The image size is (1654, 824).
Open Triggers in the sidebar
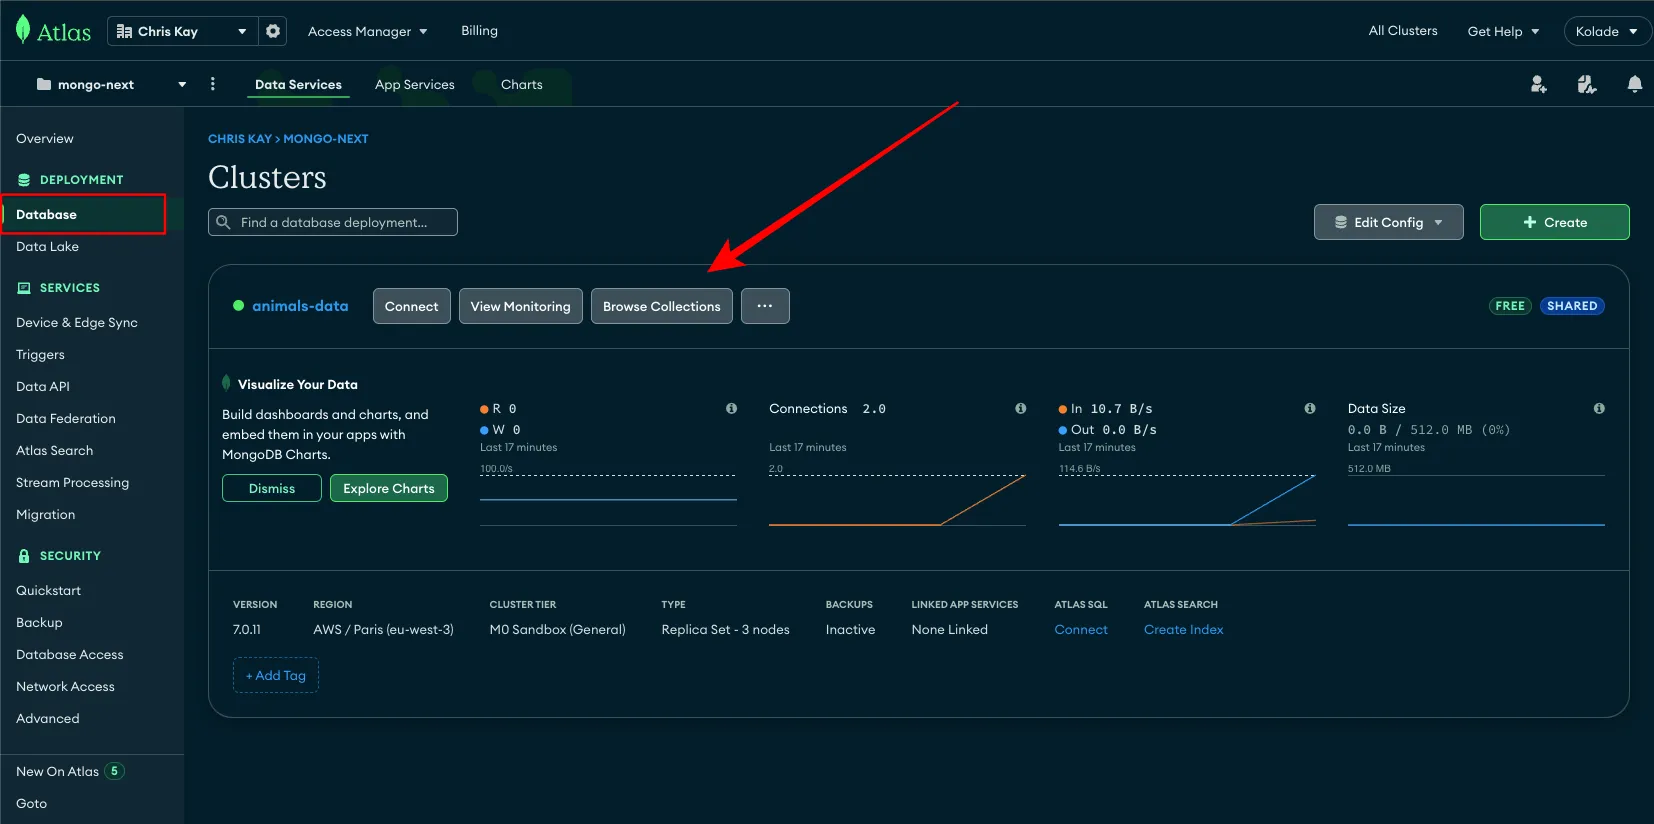click(40, 354)
